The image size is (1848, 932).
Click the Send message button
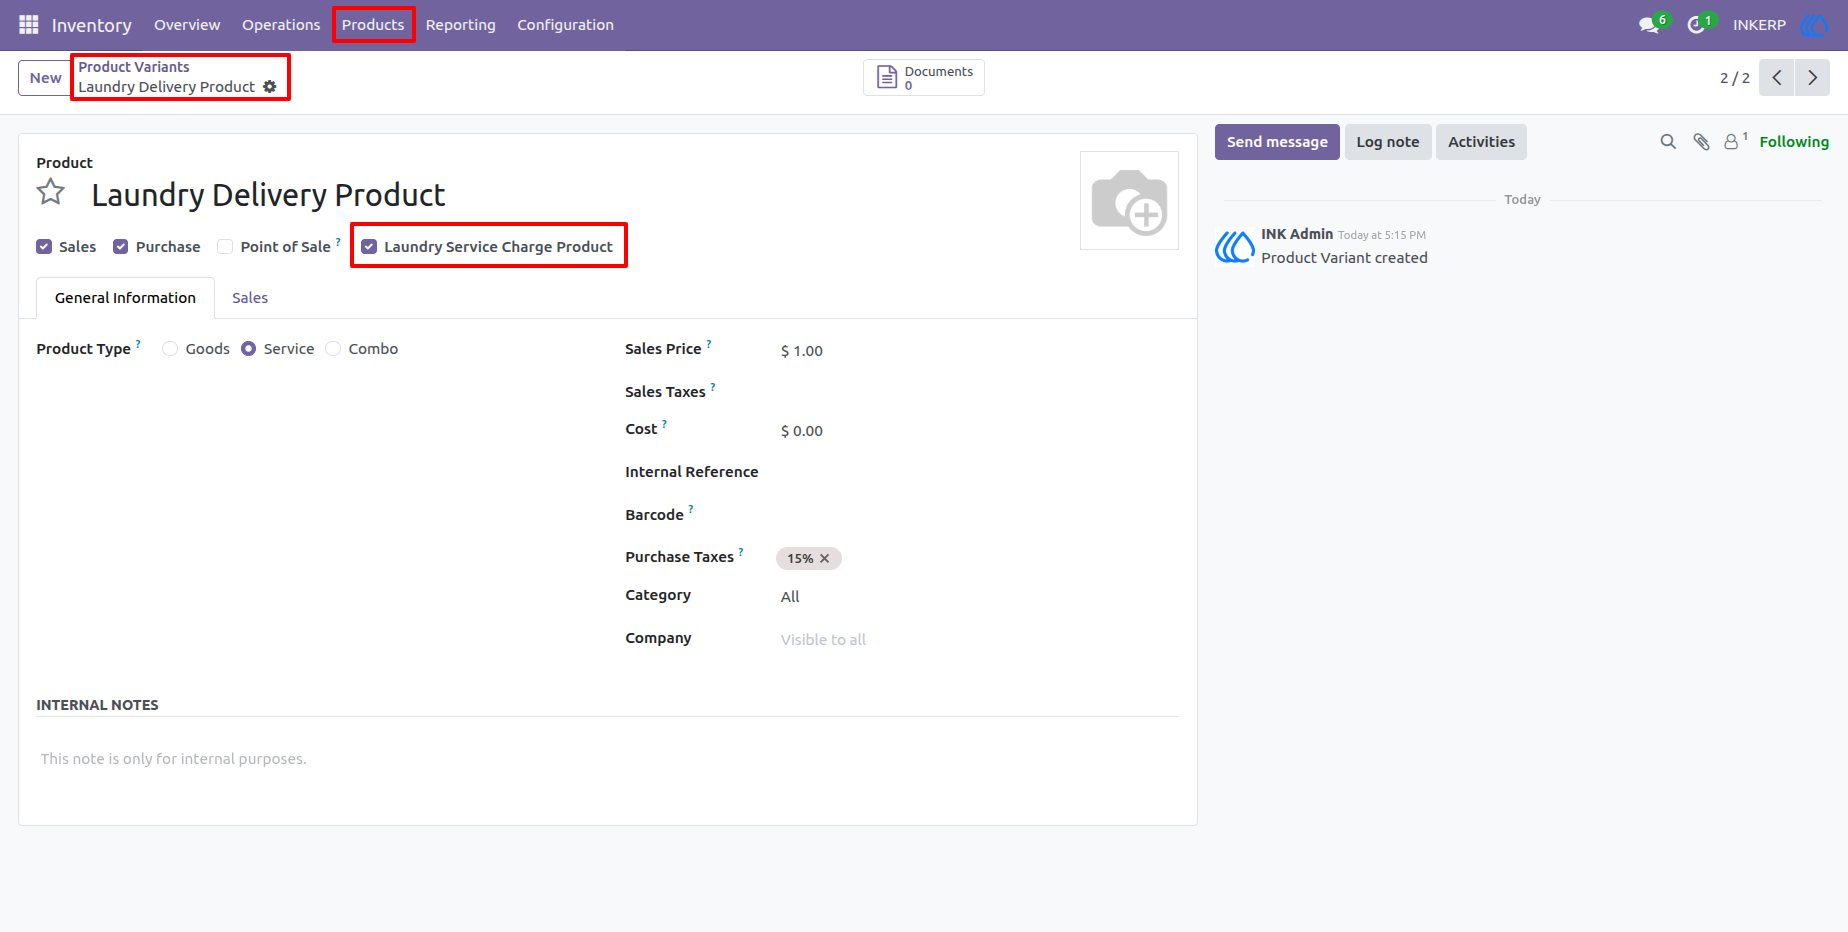point(1277,142)
